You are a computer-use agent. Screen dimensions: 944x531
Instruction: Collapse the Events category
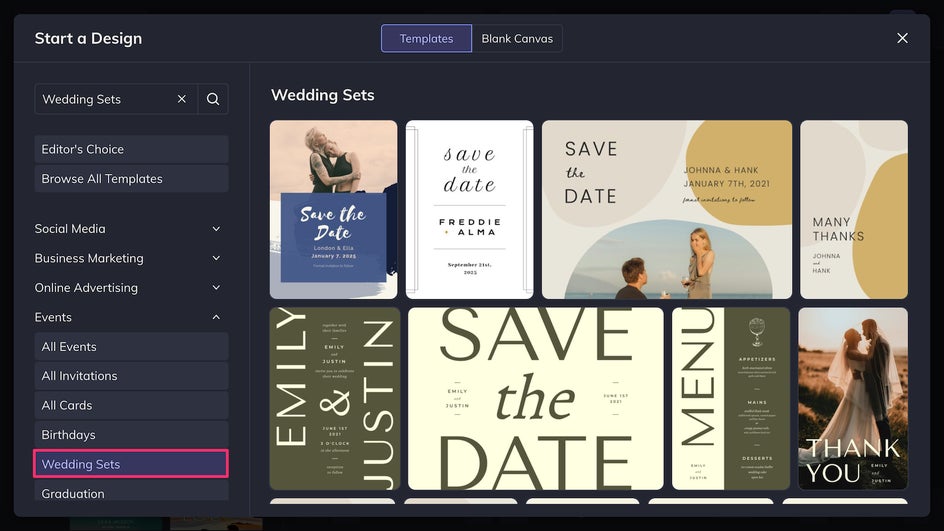[x=128, y=317]
